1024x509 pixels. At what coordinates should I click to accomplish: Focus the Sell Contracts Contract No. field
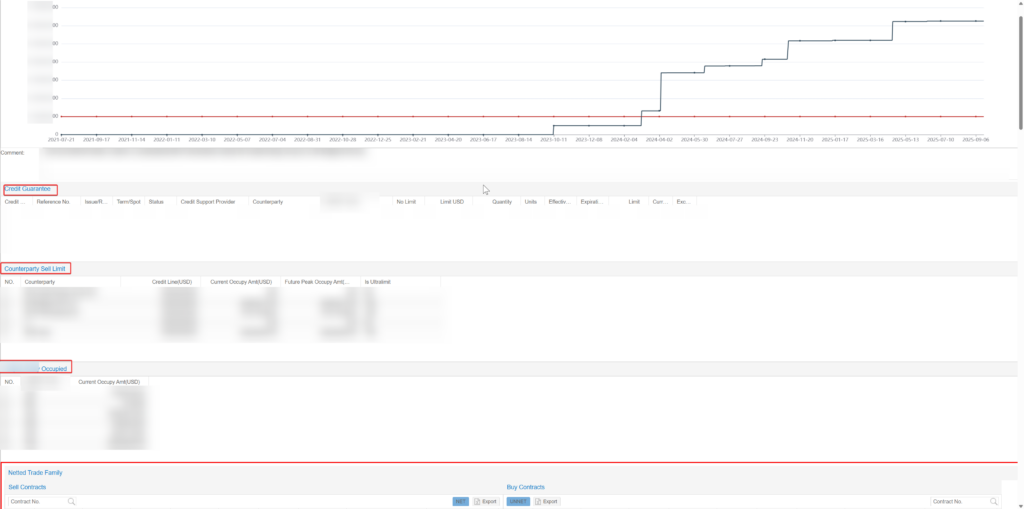click(36, 501)
